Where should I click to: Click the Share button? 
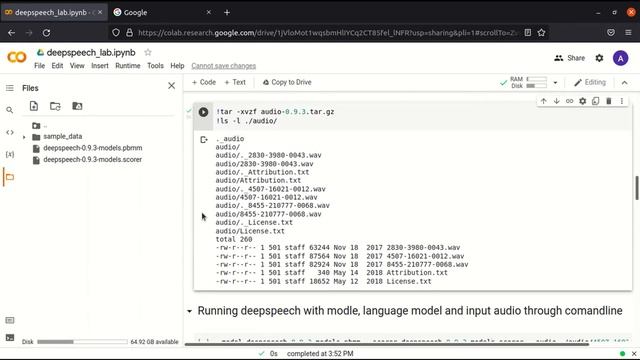(569, 58)
